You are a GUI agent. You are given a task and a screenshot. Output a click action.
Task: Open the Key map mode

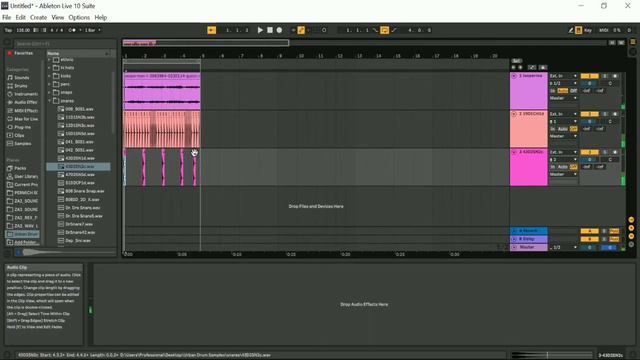(588, 30)
